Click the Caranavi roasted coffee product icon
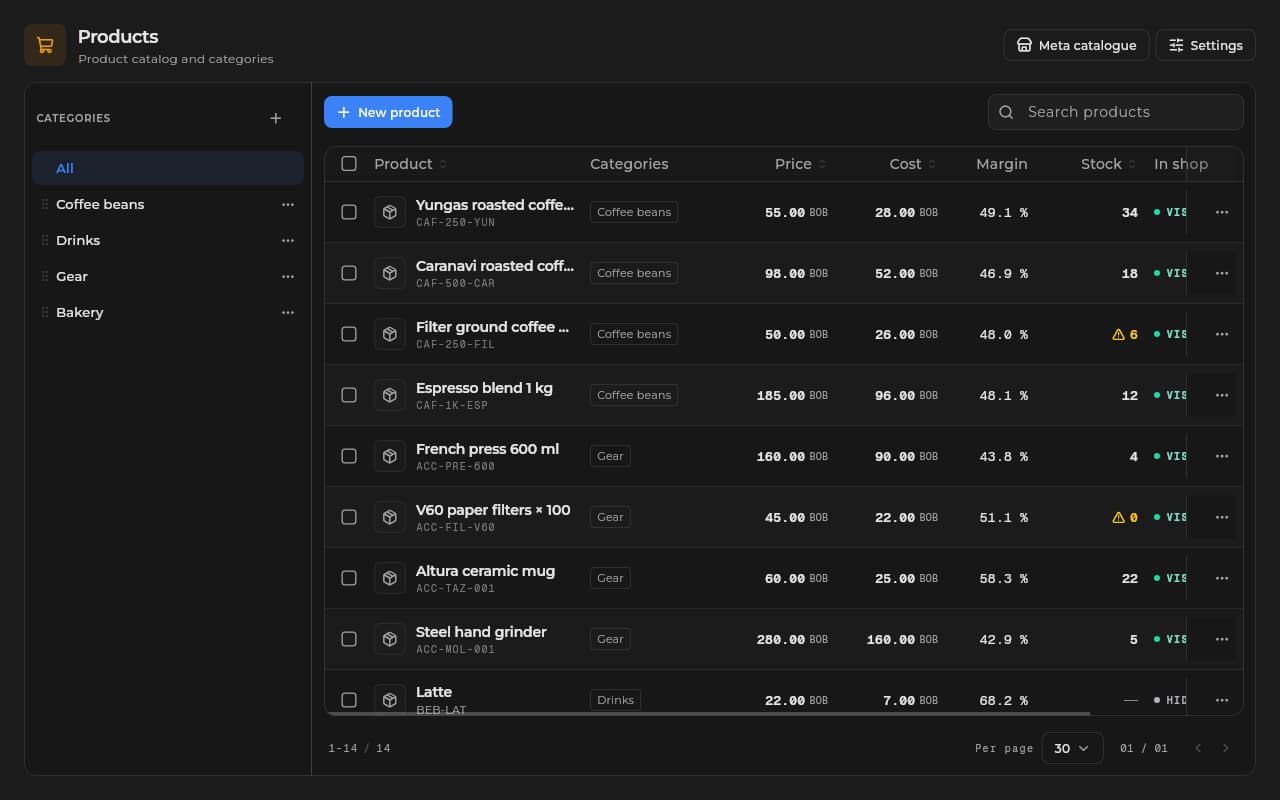Viewport: 1280px width, 800px height. click(x=390, y=273)
